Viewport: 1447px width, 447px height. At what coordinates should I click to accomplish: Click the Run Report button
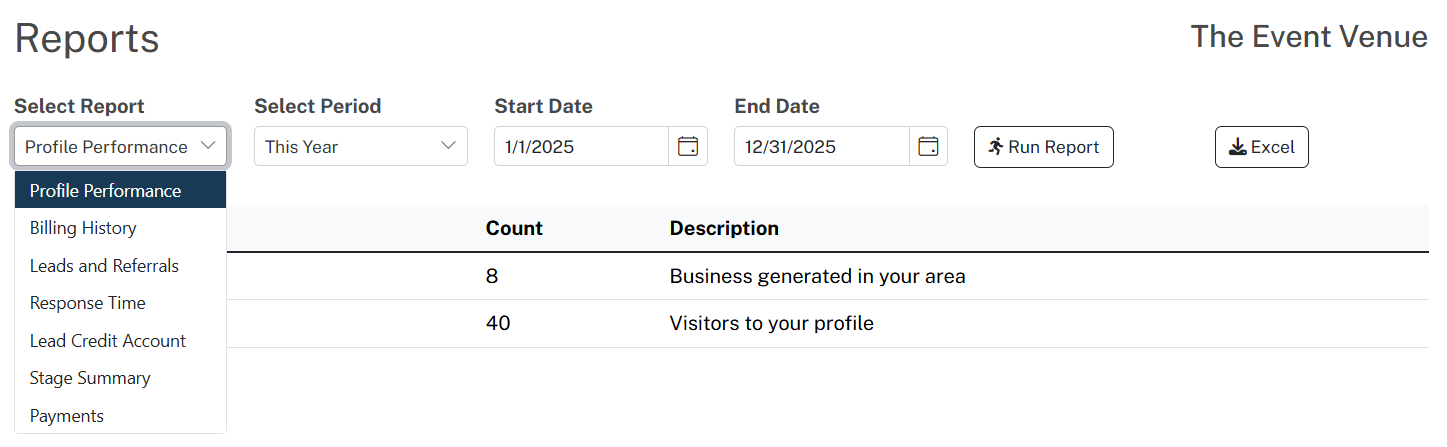(x=1044, y=147)
